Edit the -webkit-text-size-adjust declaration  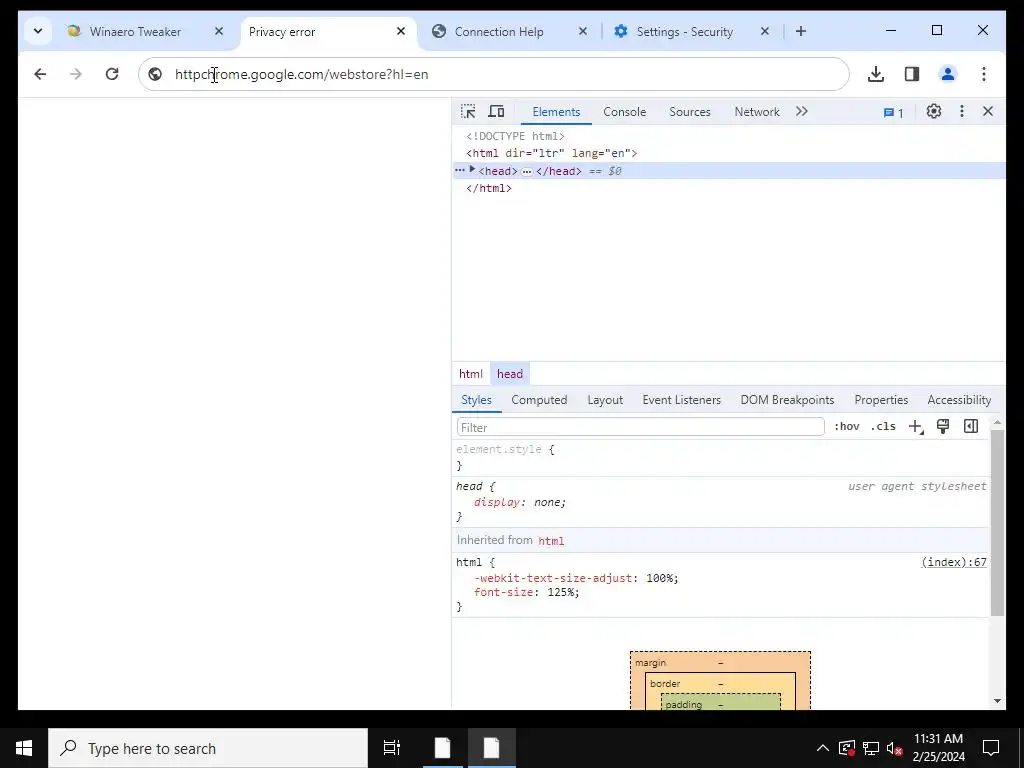point(576,578)
